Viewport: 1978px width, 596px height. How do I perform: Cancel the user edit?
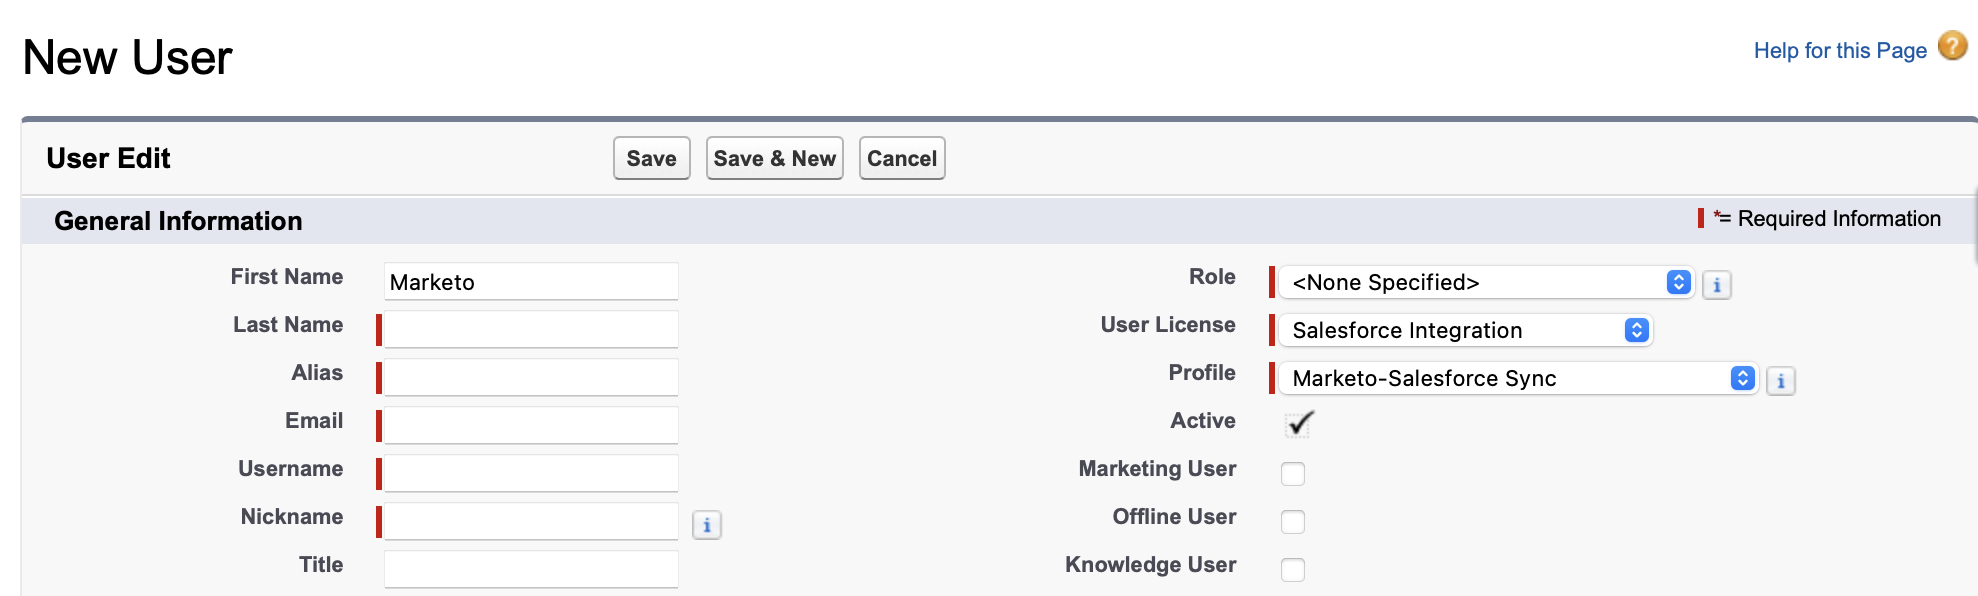[901, 157]
